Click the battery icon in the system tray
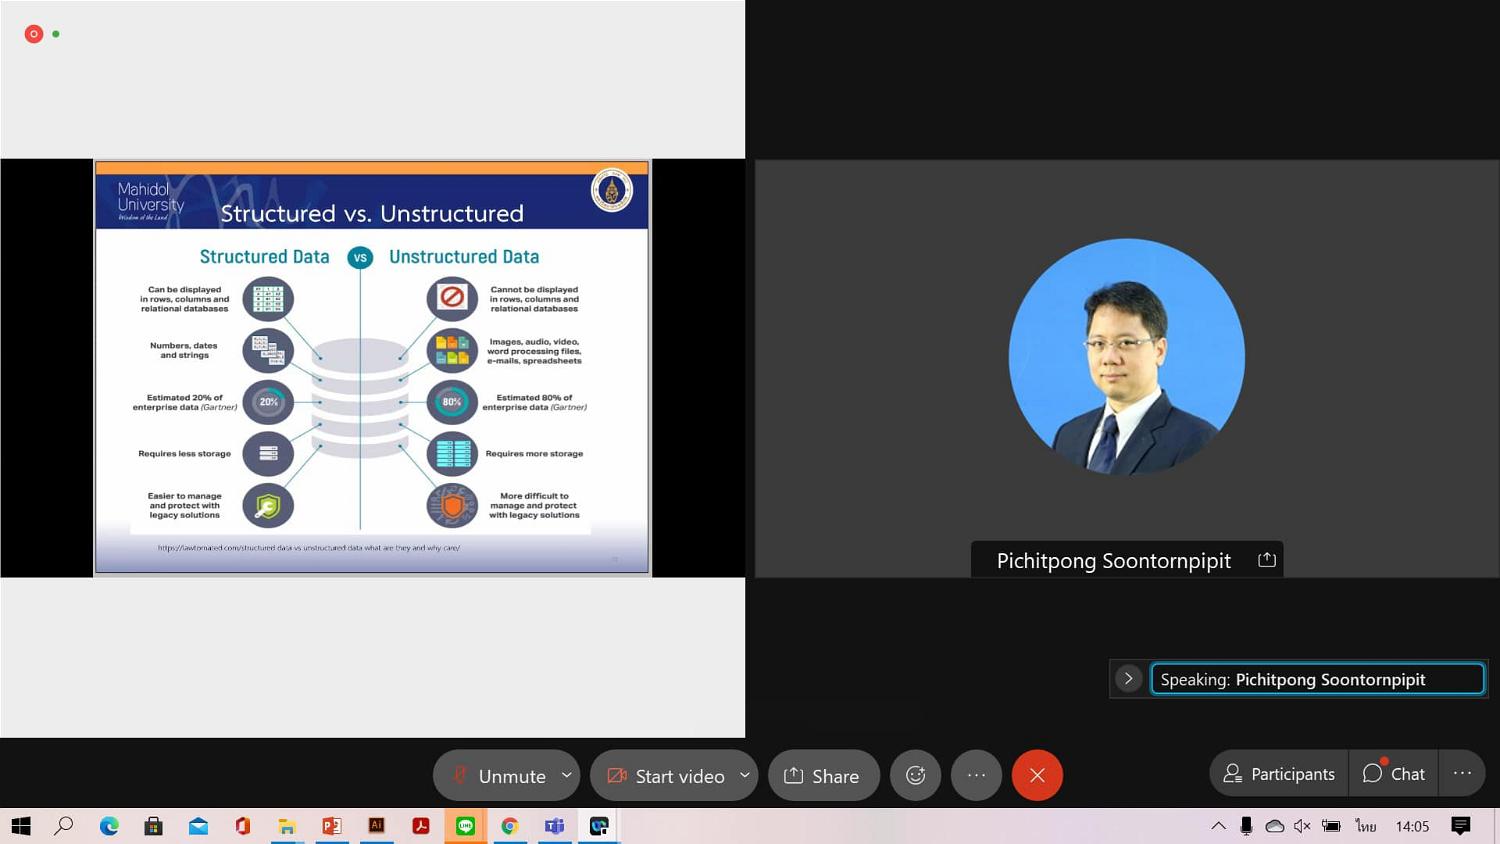This screenshot has width=1500, height=844. tap(1331, 826)
